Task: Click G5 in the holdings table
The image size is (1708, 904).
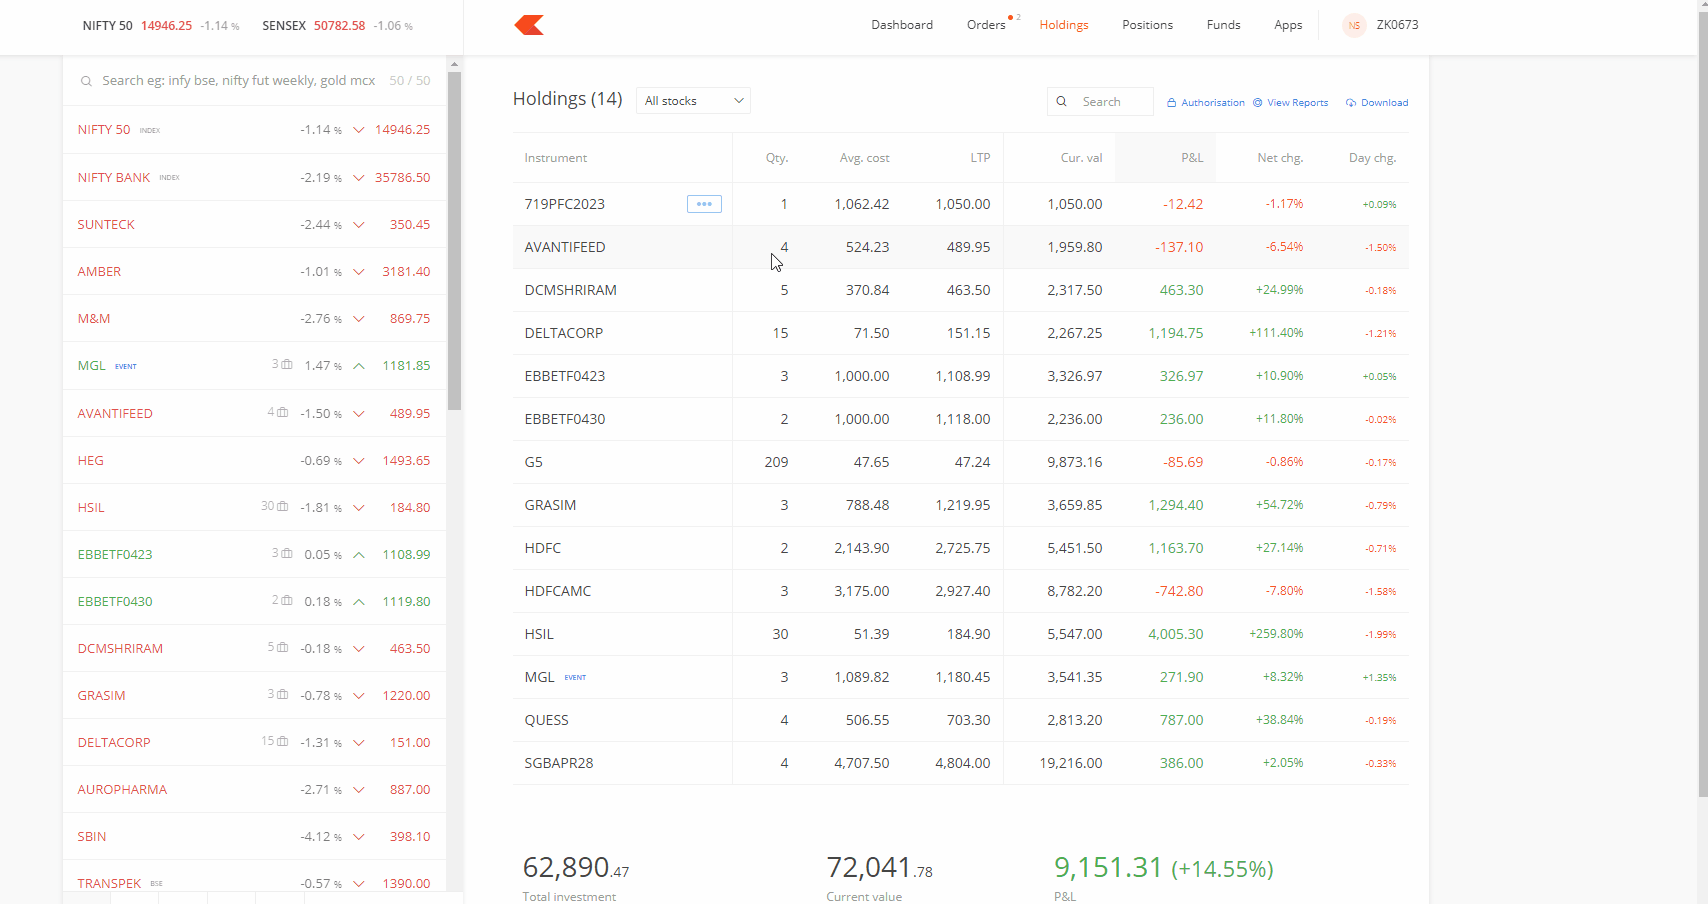Action: click(533, 462)
